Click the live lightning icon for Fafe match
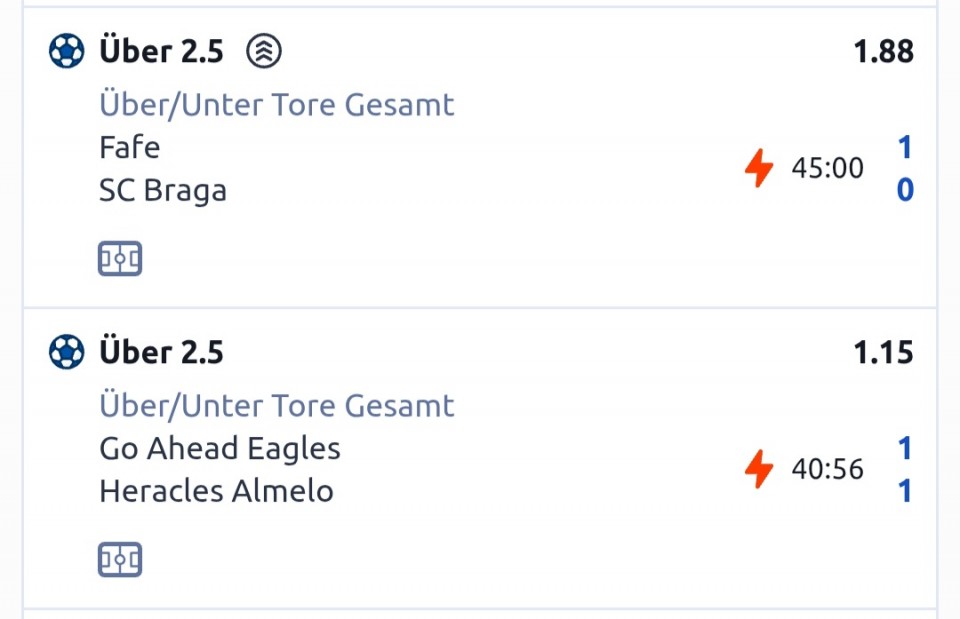 coord(759,168)
